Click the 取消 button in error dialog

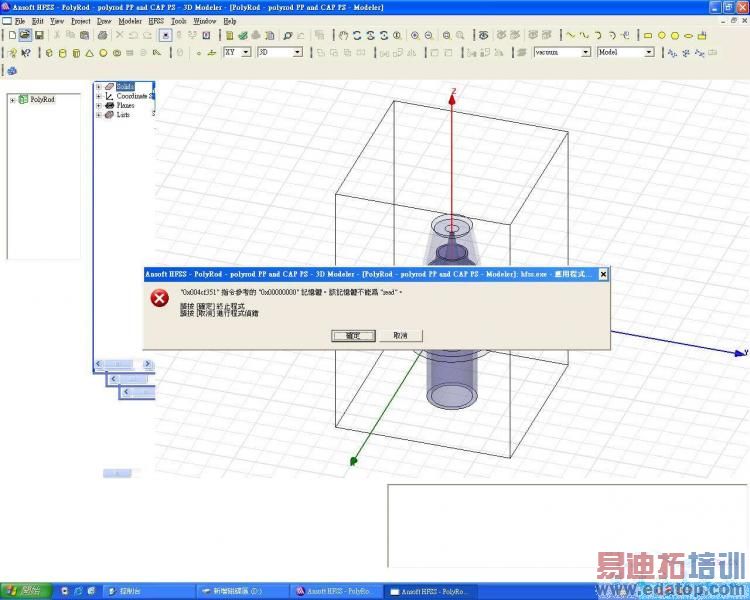point(400,335)
